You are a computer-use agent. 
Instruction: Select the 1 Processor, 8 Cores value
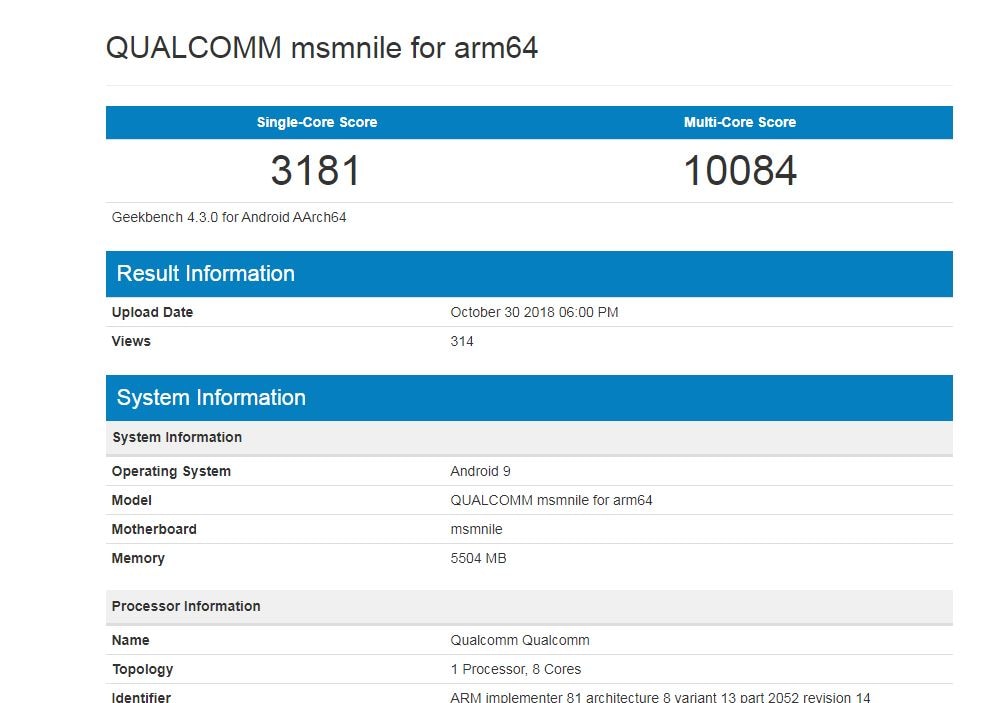click(x=515, y=669)
